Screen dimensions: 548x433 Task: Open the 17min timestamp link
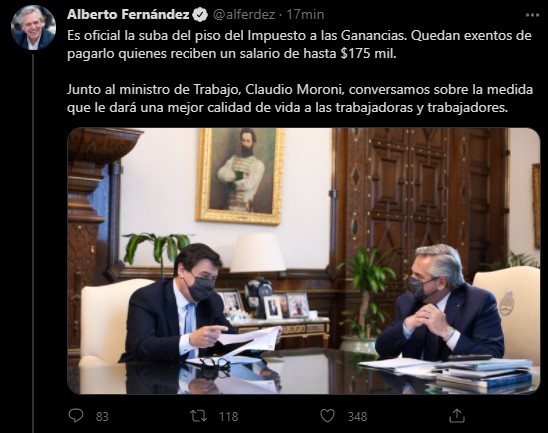tap(305, 15)
